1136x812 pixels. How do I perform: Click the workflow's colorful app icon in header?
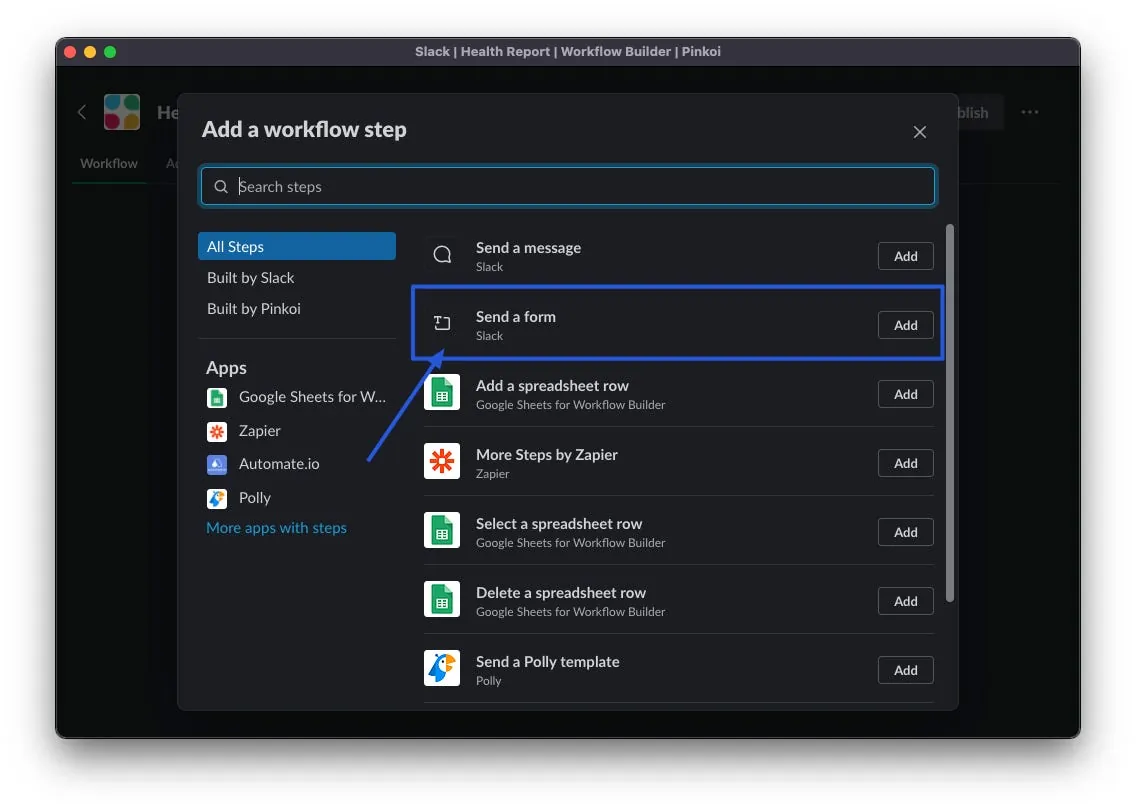click(x=122, y=112)
